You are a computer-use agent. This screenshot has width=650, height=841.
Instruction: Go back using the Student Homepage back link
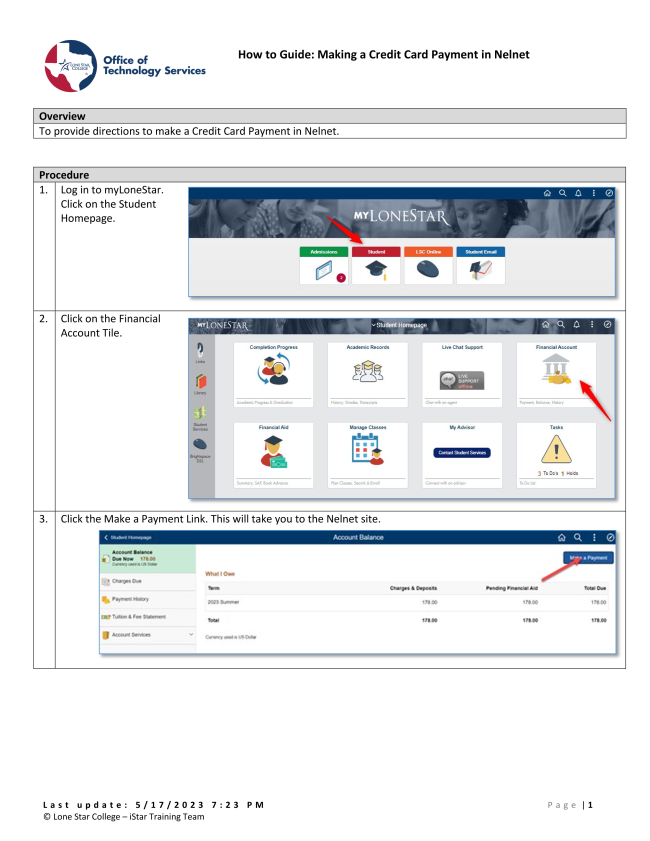pos(128,537)
